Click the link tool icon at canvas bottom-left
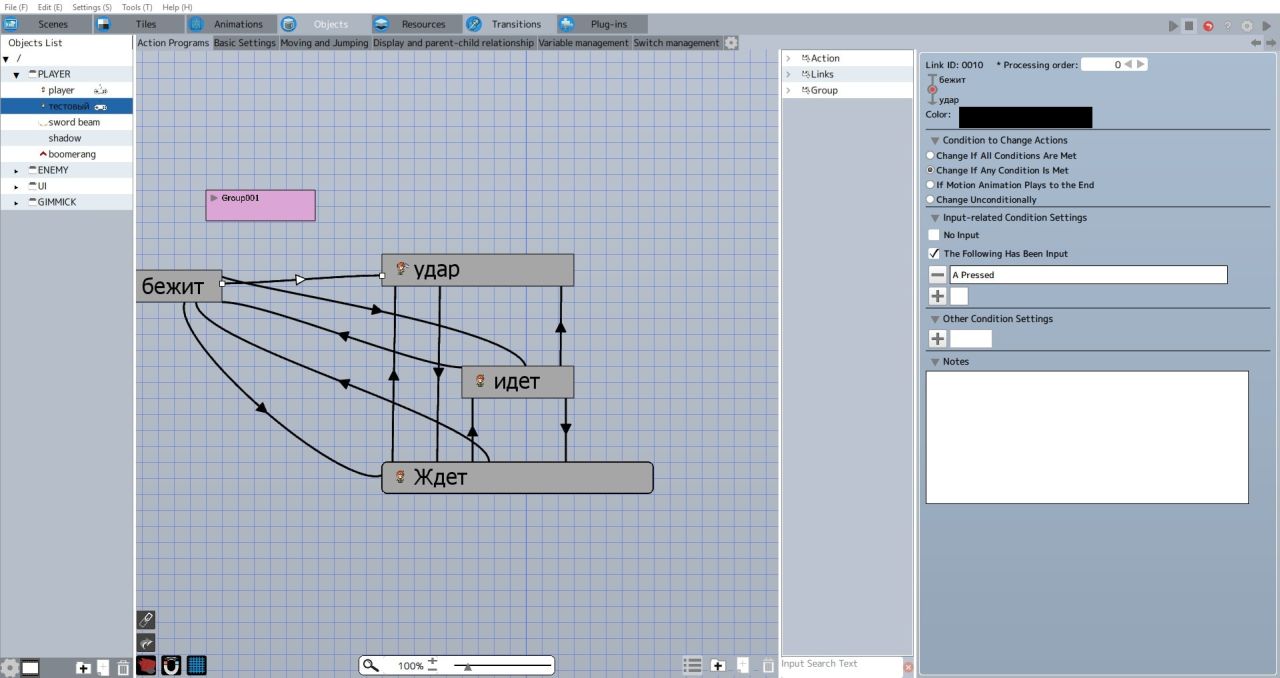This screenshot has height=678, width=1280. click(x=146, y=620)
